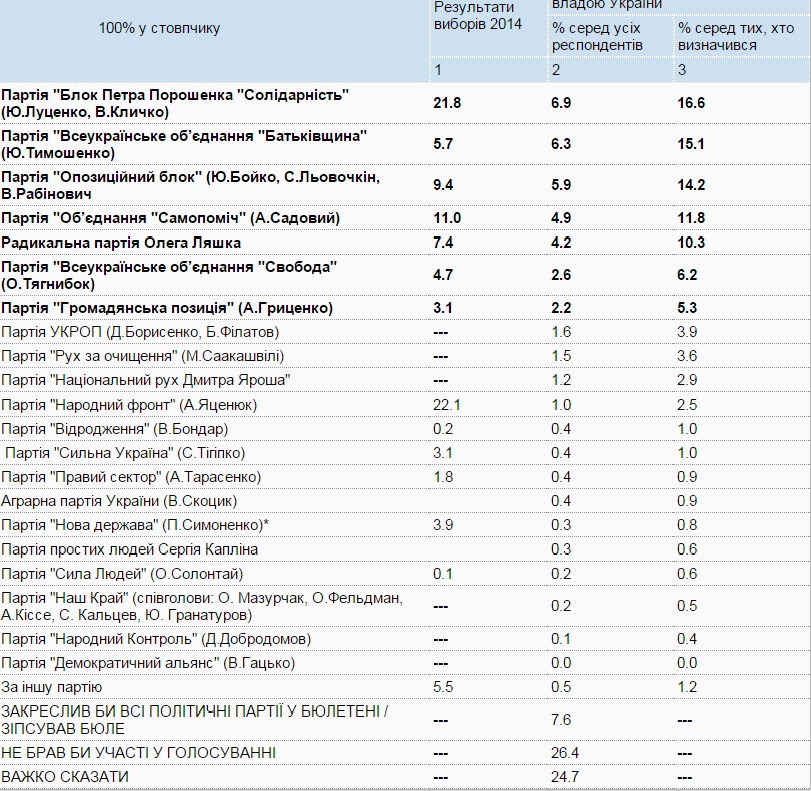Select the "Батьківщина" (Ю.Тимошенко) party name
Screen dimensions: 811x791
tap(185, 144)
